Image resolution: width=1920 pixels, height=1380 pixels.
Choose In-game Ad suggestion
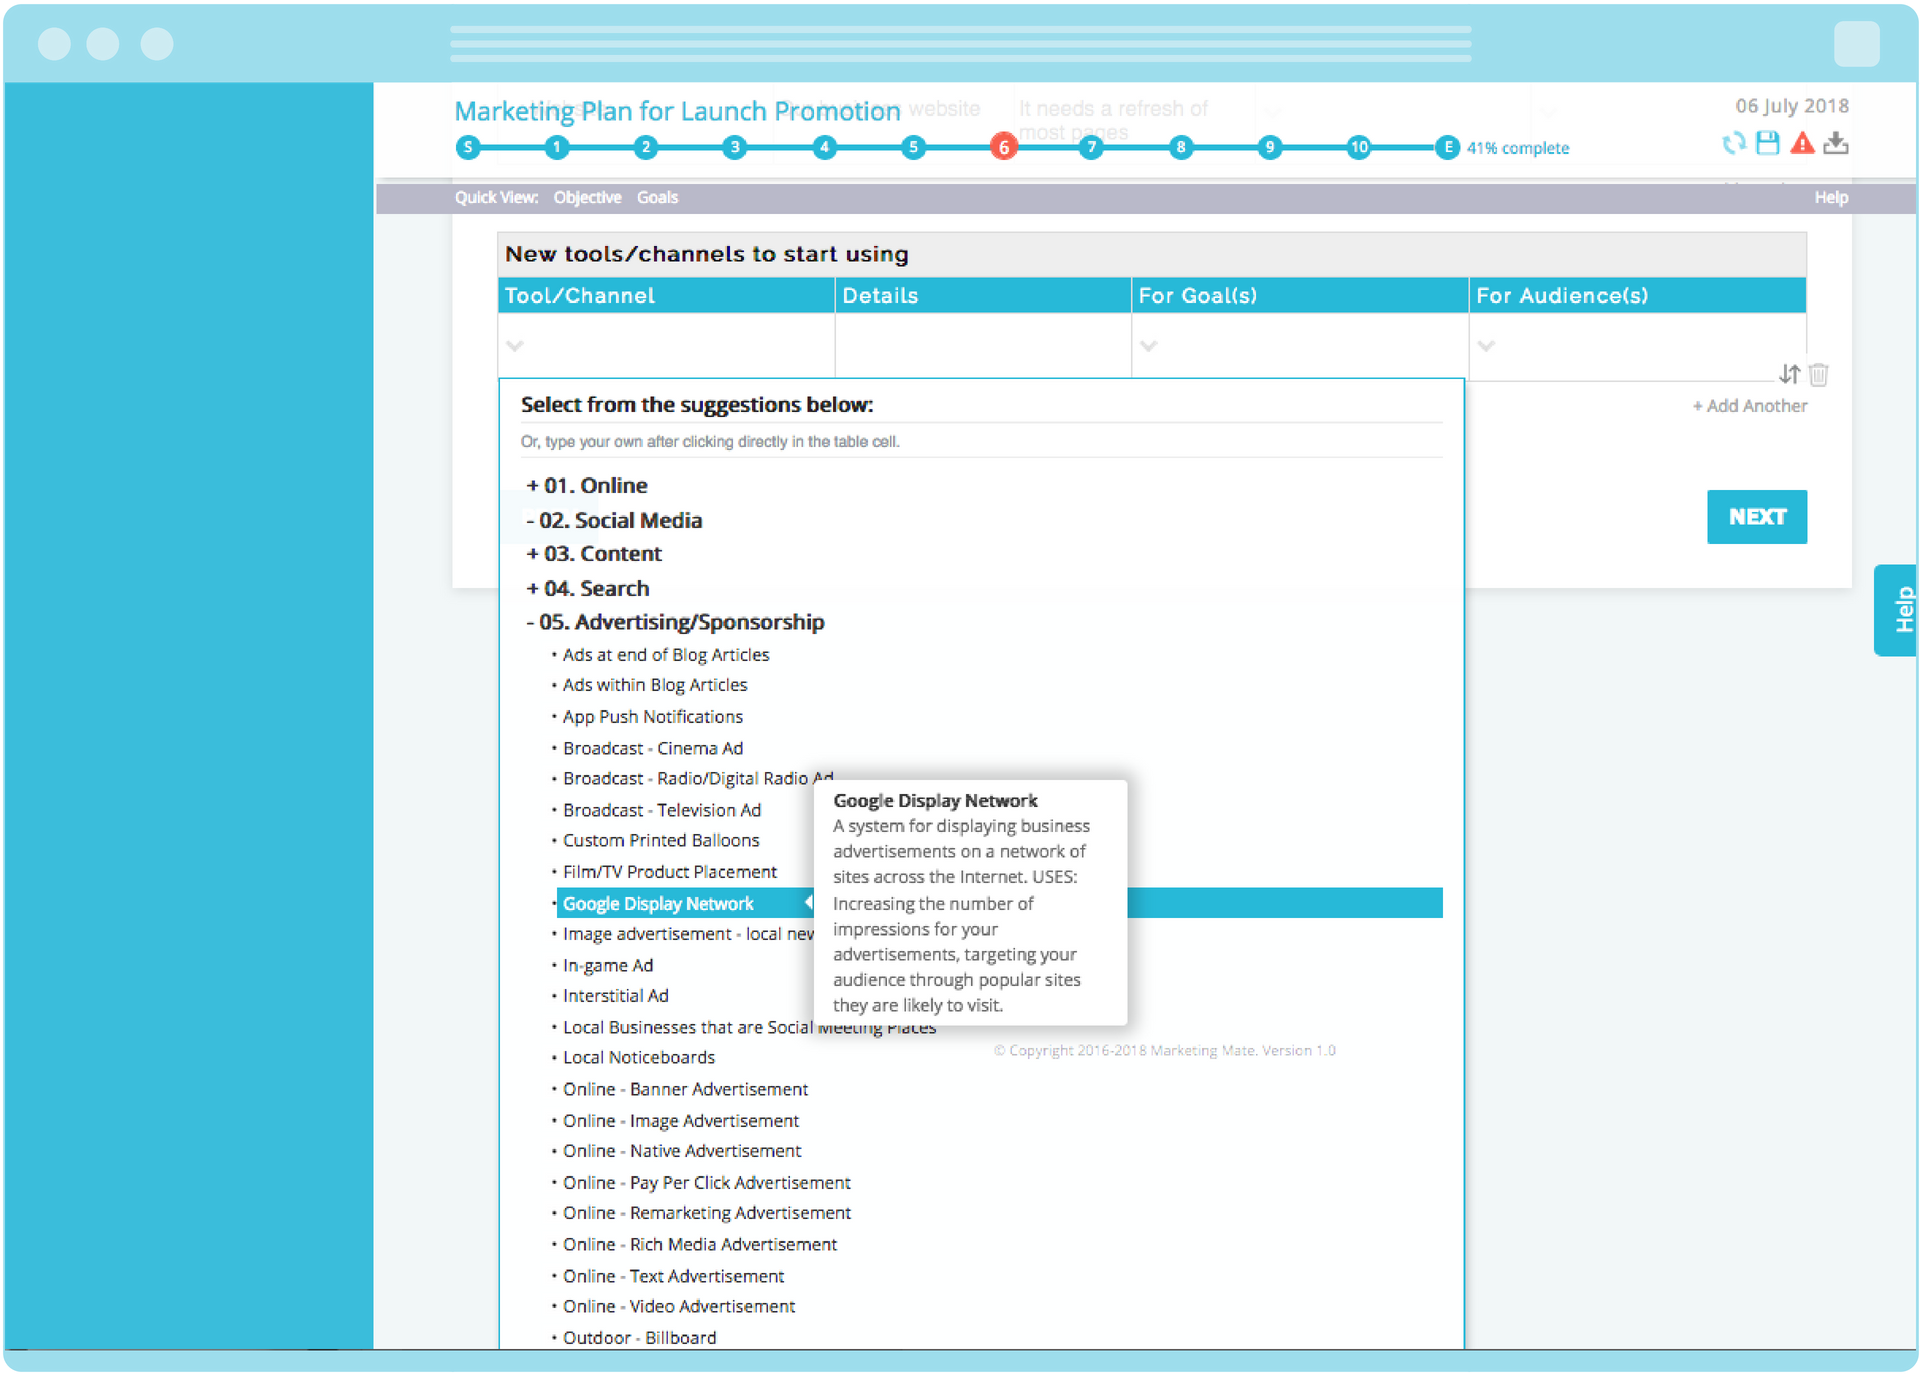click(608, 965)
